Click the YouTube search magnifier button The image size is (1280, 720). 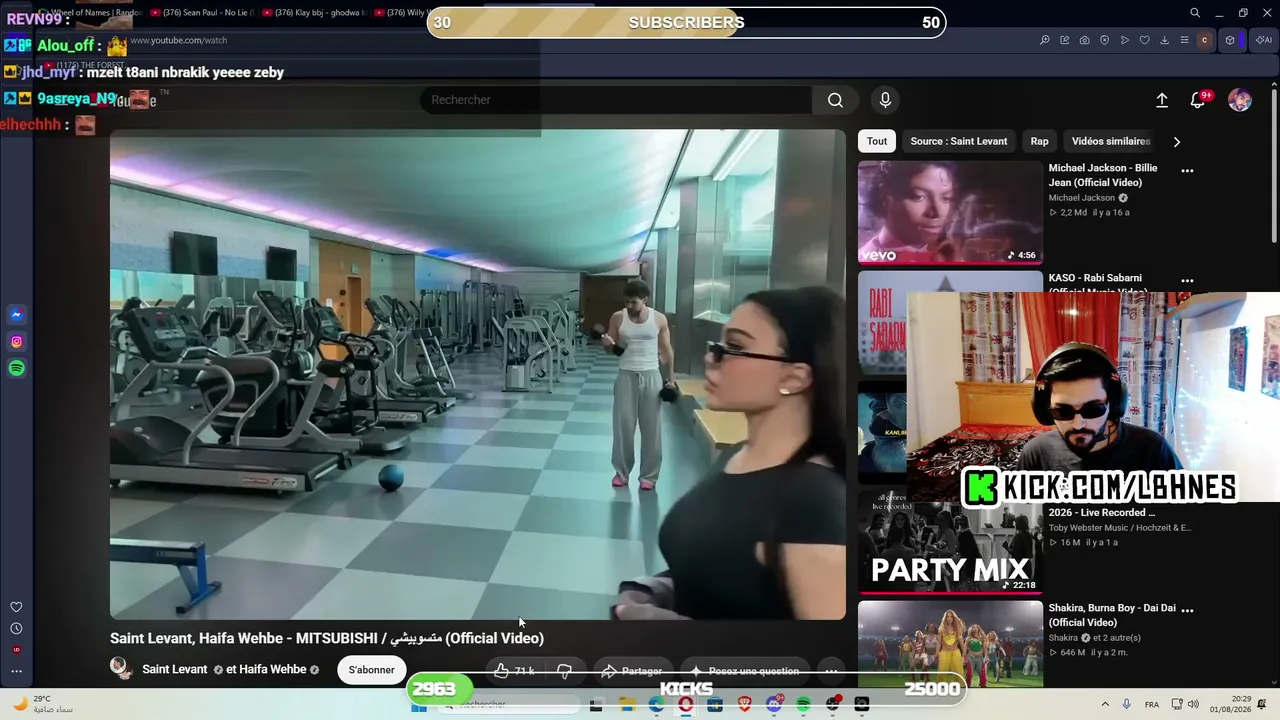835,100
